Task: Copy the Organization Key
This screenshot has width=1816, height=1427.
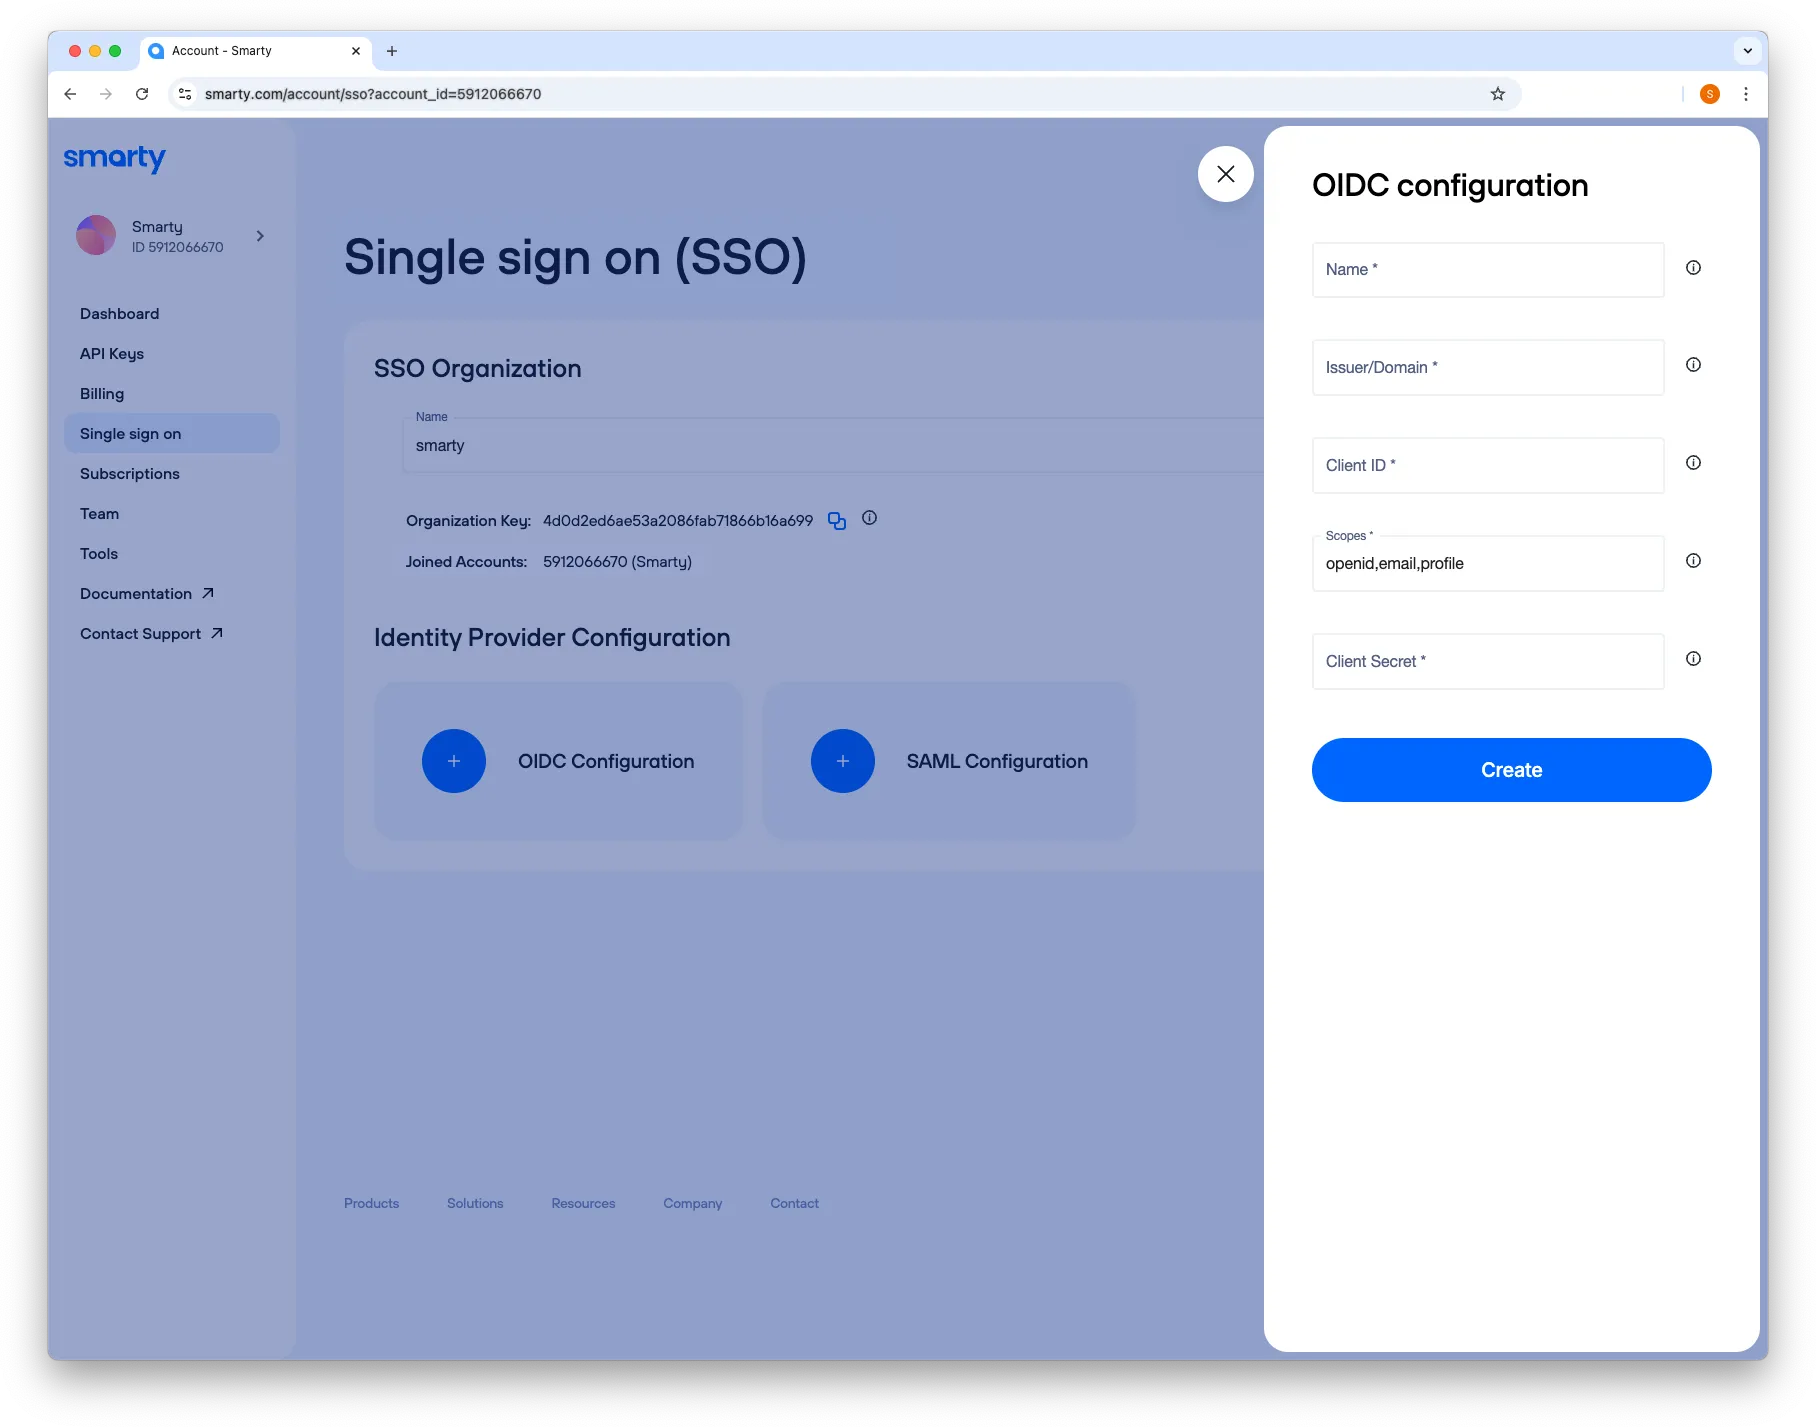Action: pos(837,521)
